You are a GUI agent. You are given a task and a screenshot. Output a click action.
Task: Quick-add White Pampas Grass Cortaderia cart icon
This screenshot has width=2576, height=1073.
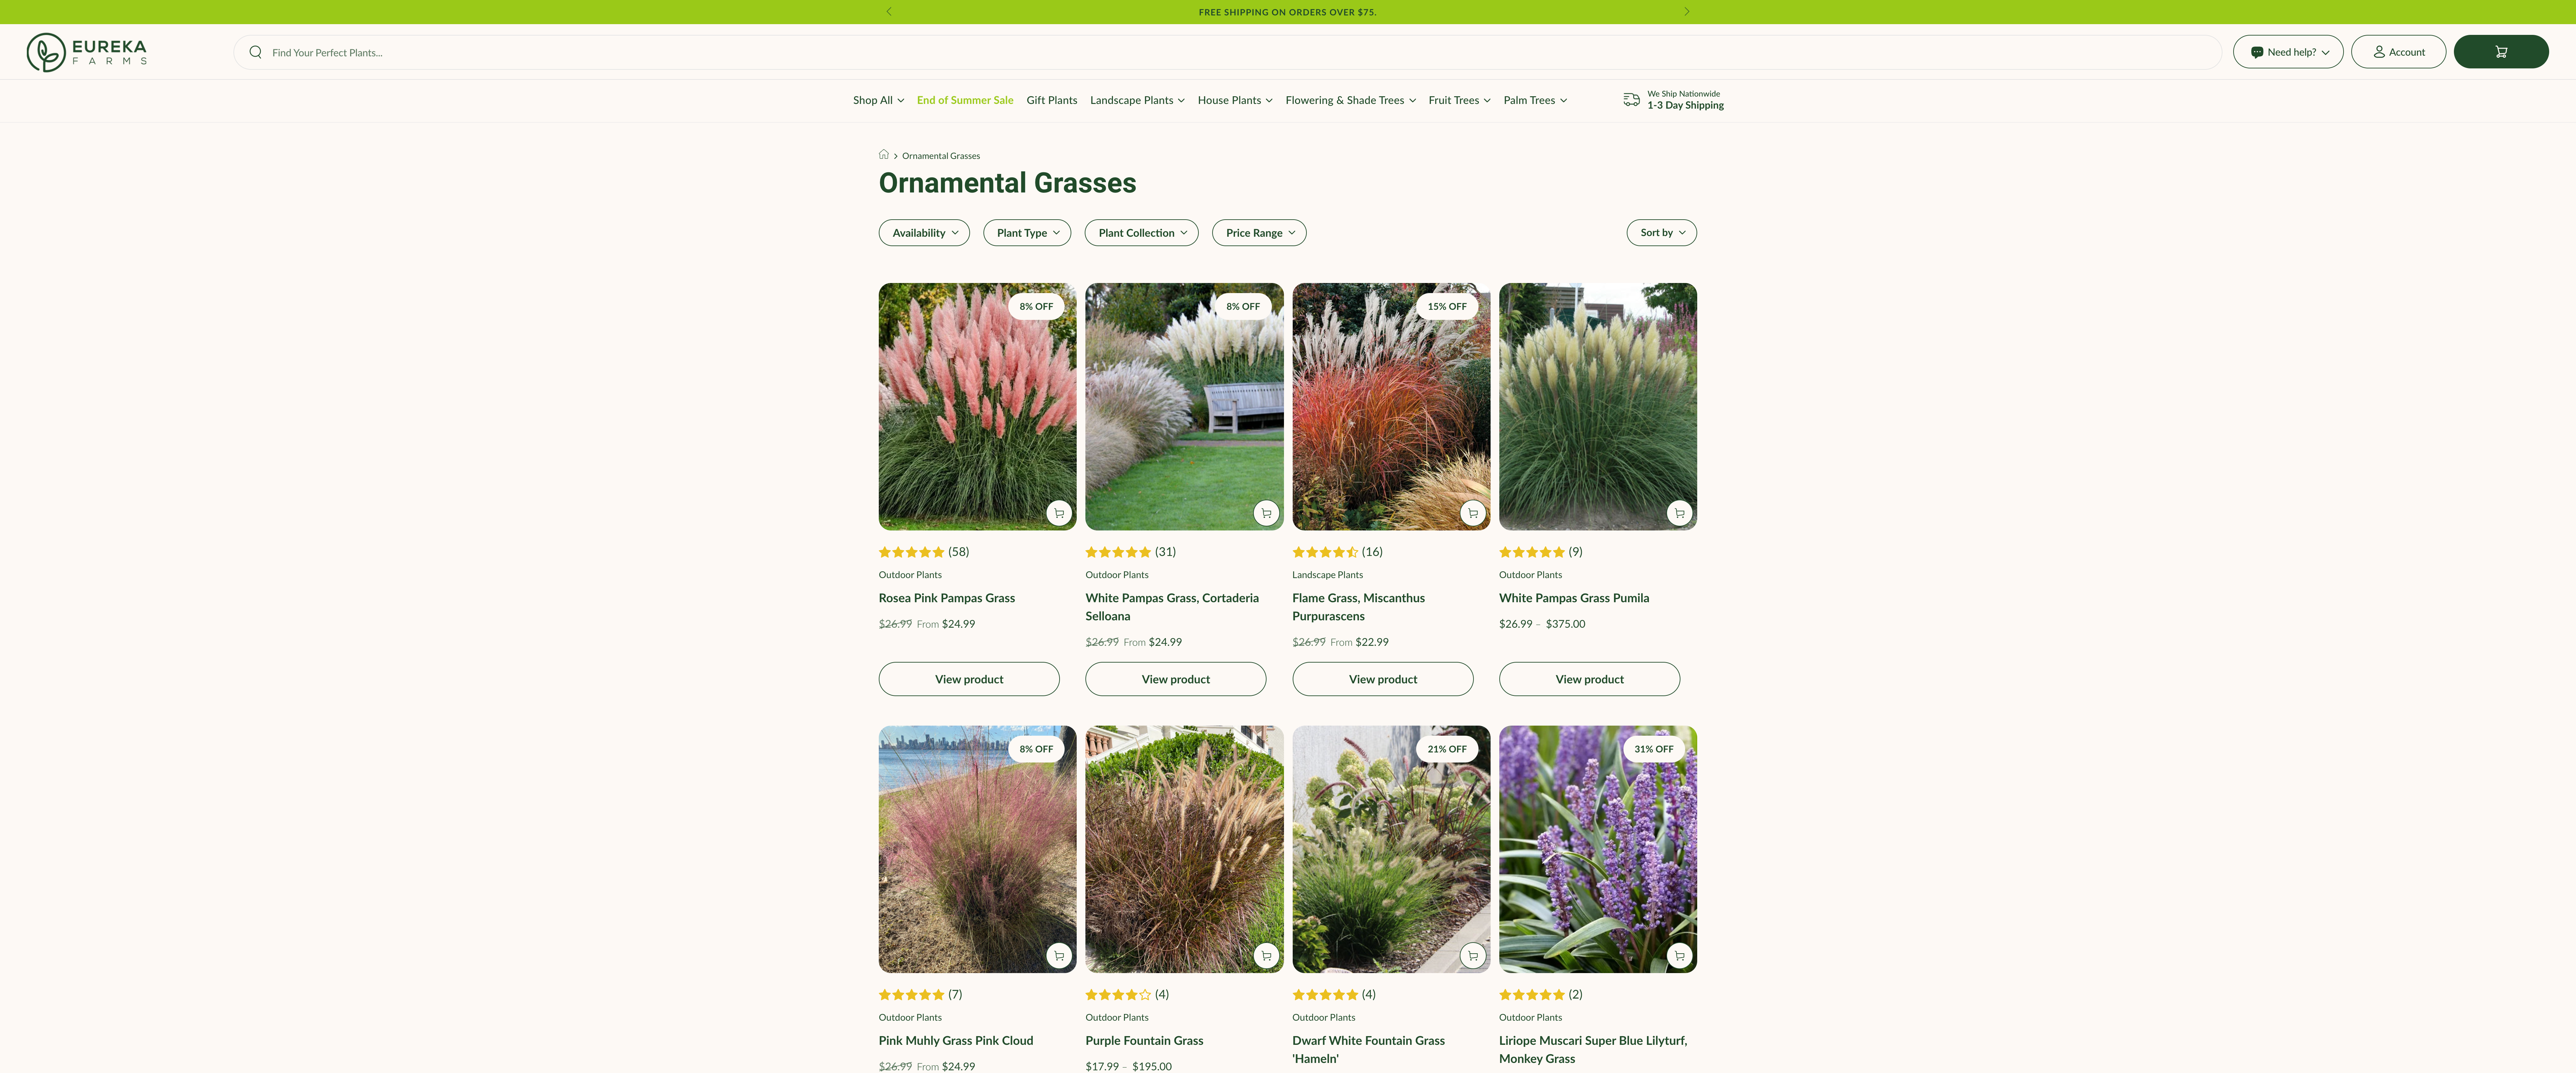click(1266, 513)
